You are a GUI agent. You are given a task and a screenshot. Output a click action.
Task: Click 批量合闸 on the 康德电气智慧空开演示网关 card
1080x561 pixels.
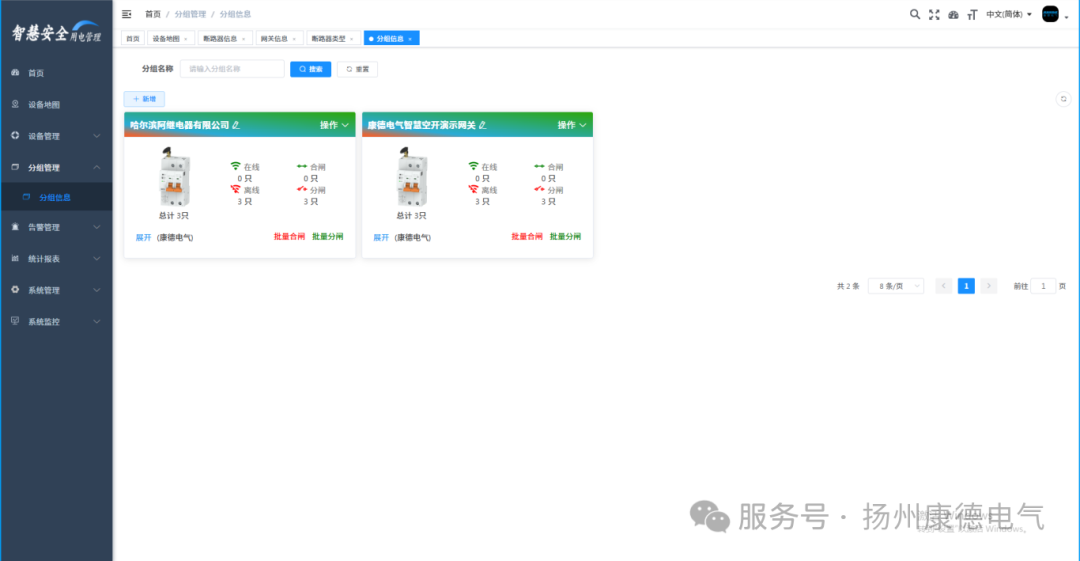click(x=527, y=236)
